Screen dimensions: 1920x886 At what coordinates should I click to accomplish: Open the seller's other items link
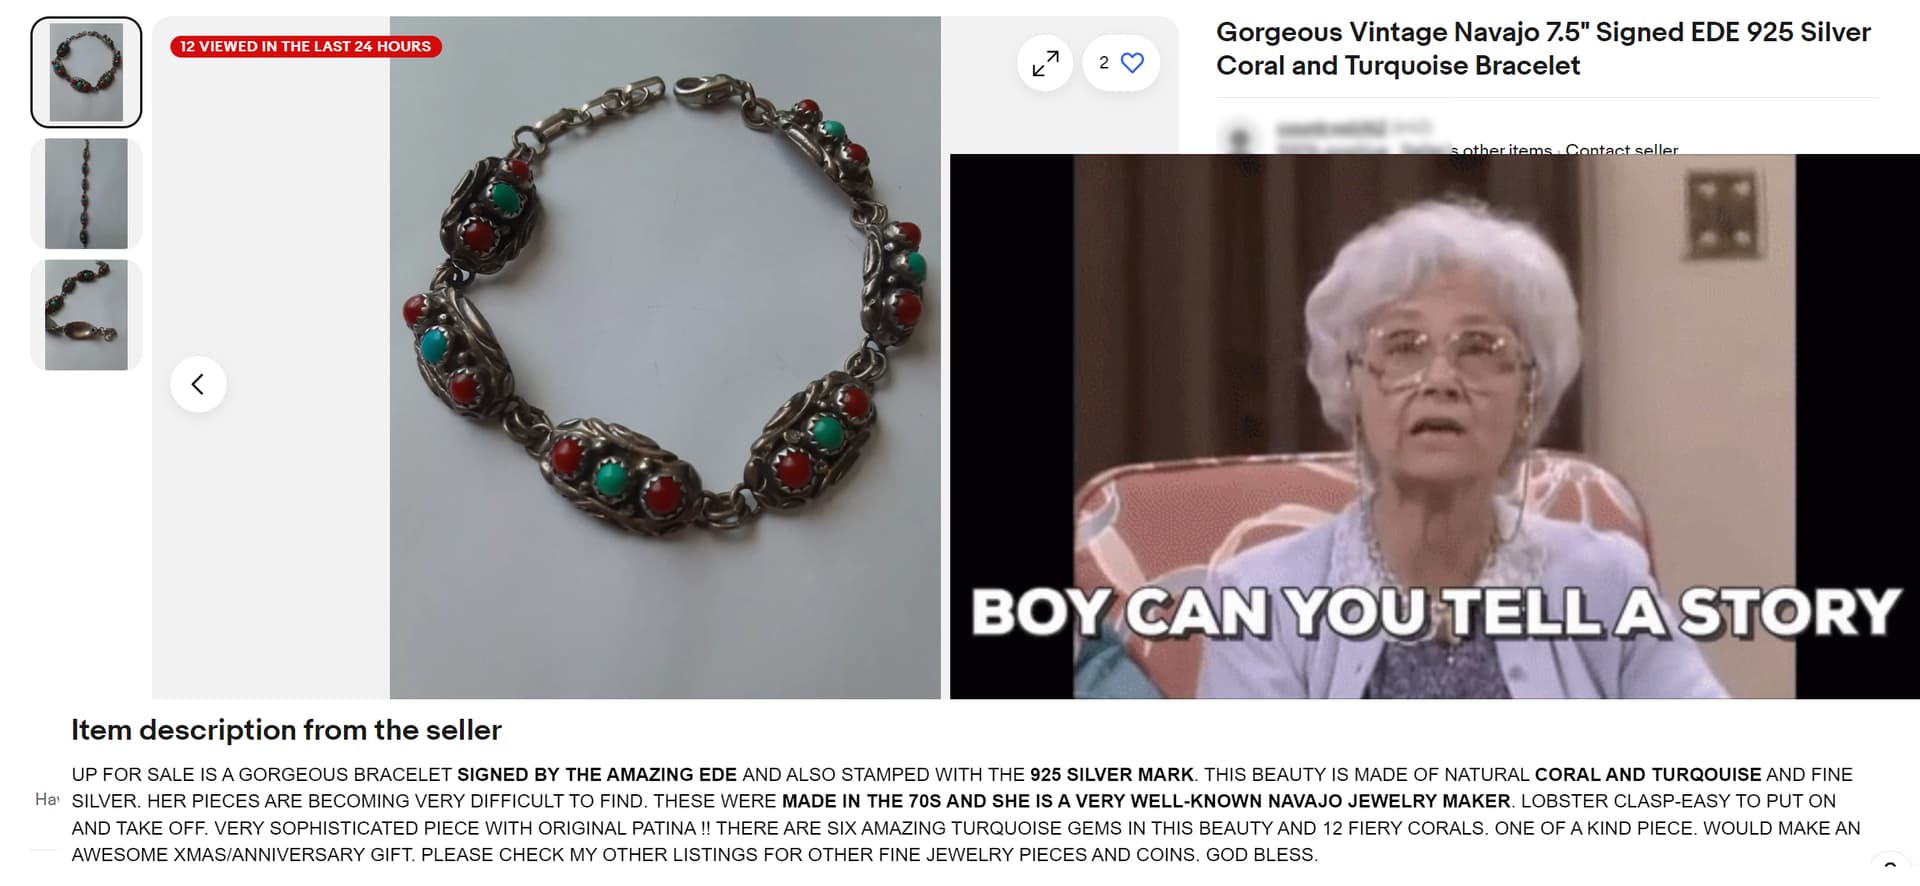(x=1500, y=148)
